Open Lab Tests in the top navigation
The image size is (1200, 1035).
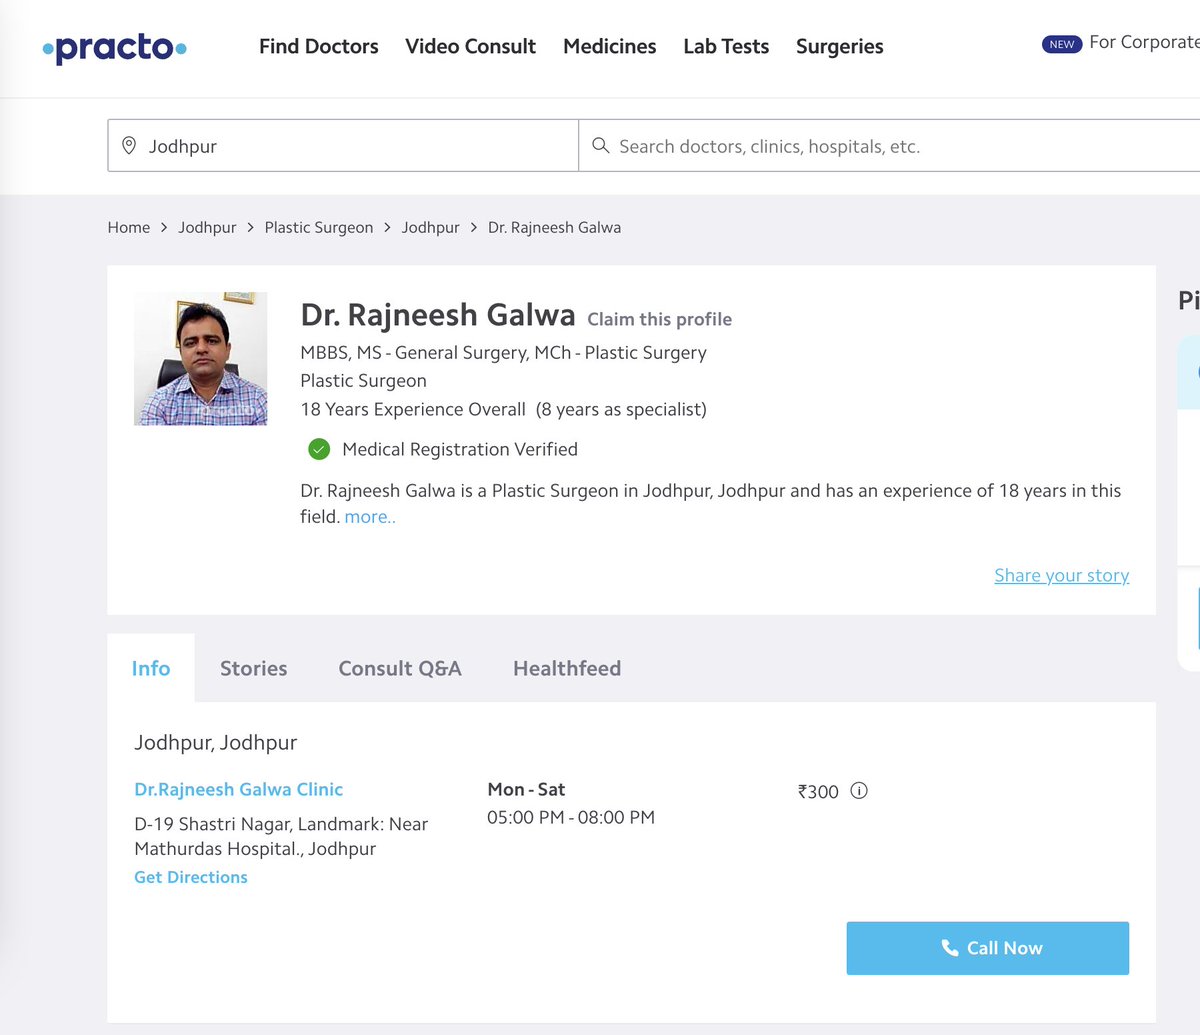[726, 46]
